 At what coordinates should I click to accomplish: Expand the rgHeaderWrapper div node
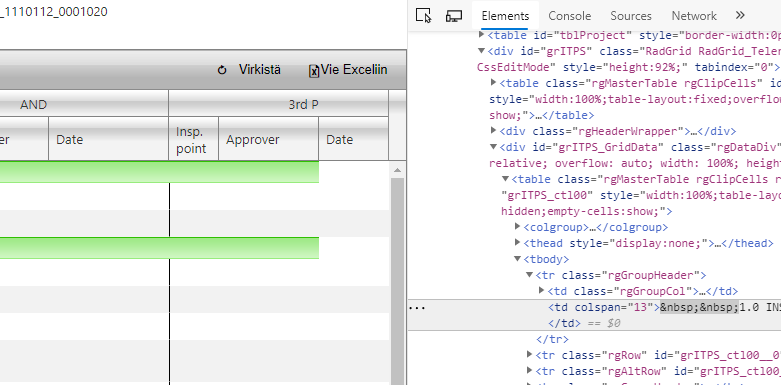pos(494,131)
